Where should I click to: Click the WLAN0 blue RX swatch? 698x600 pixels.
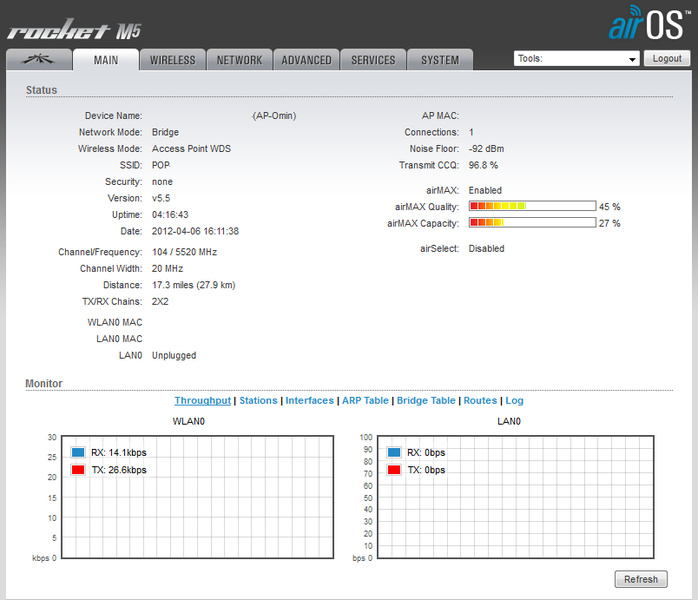point(78,452)
